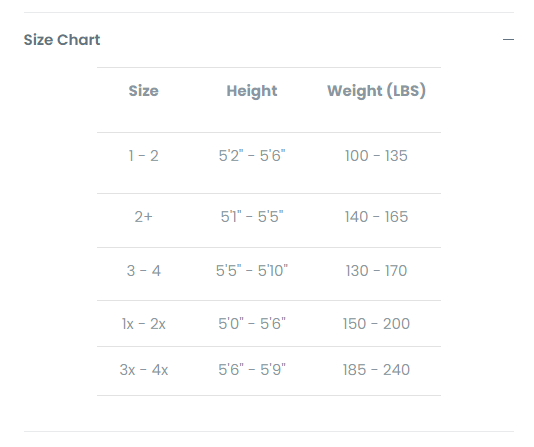The height and width of the screenshot is (447, 534).
Task: Collapse the Size Chart section minus icon
Action: (x=508, y=40)
